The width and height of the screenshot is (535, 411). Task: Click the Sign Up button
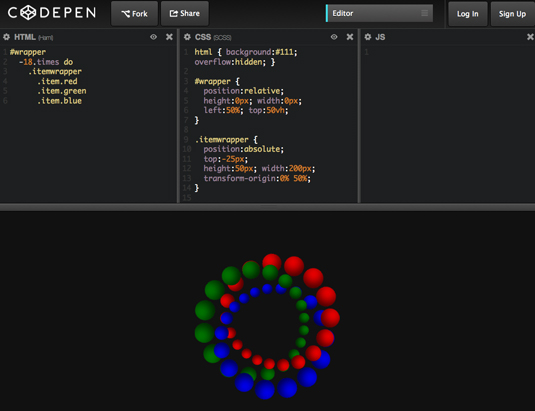click(512, 14)
